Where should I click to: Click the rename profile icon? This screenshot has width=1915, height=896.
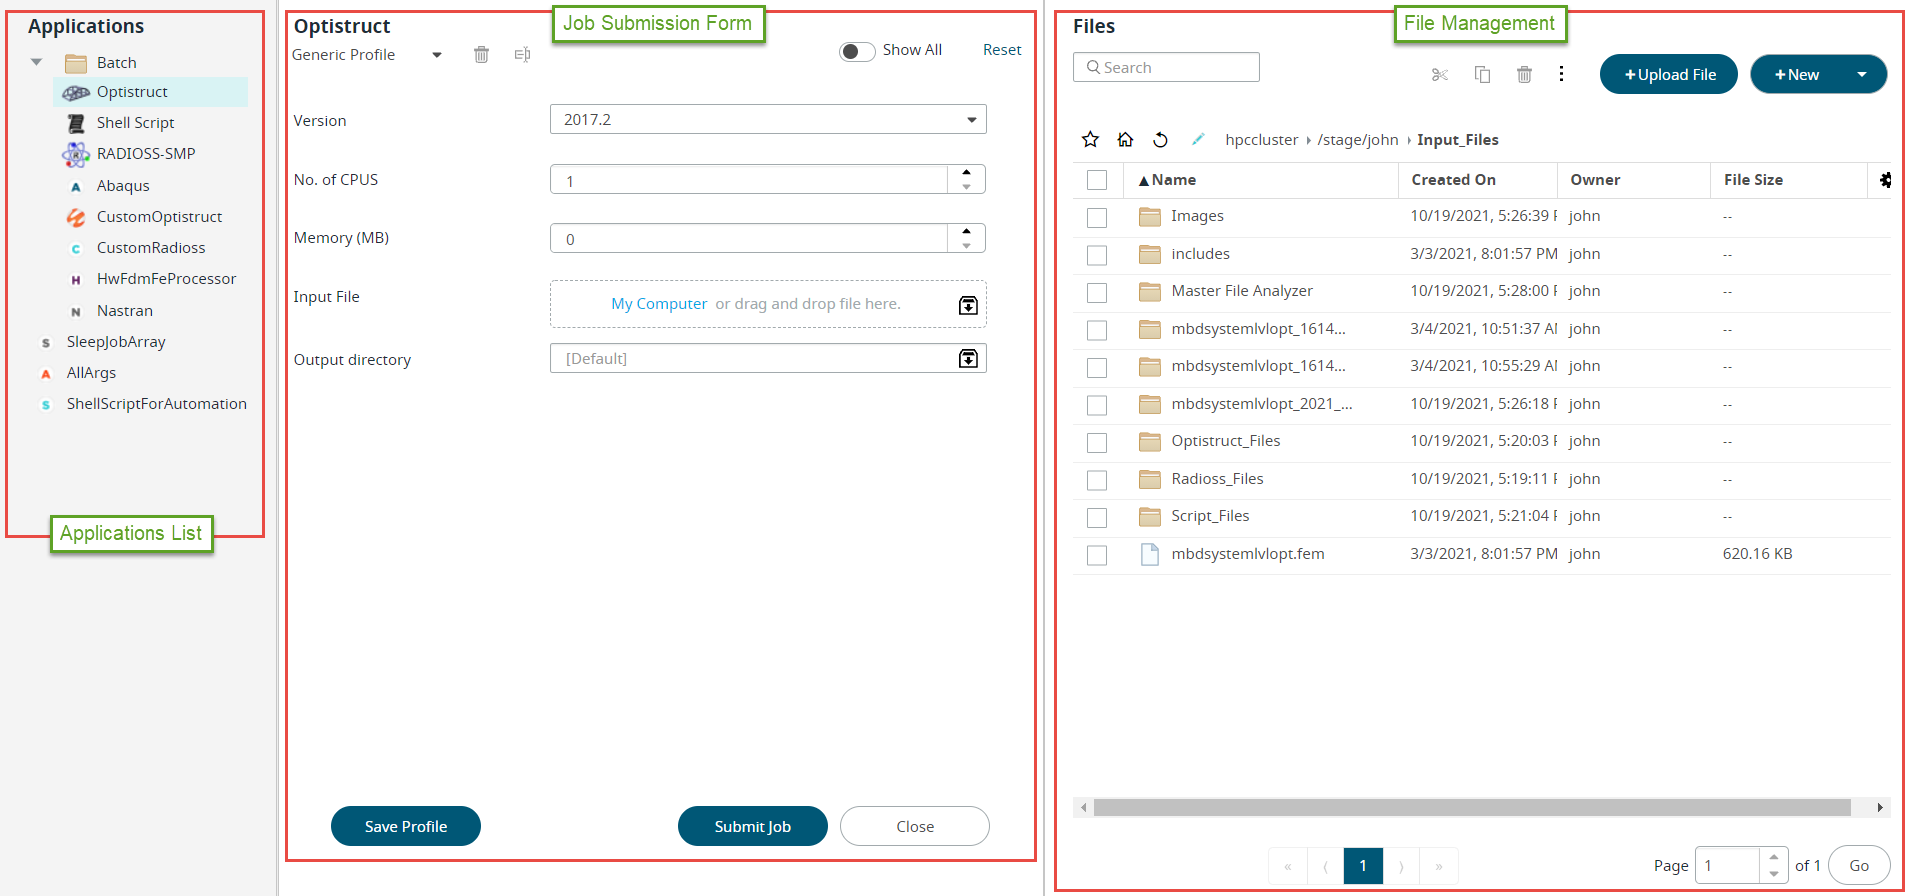click(x=522, y=55)
